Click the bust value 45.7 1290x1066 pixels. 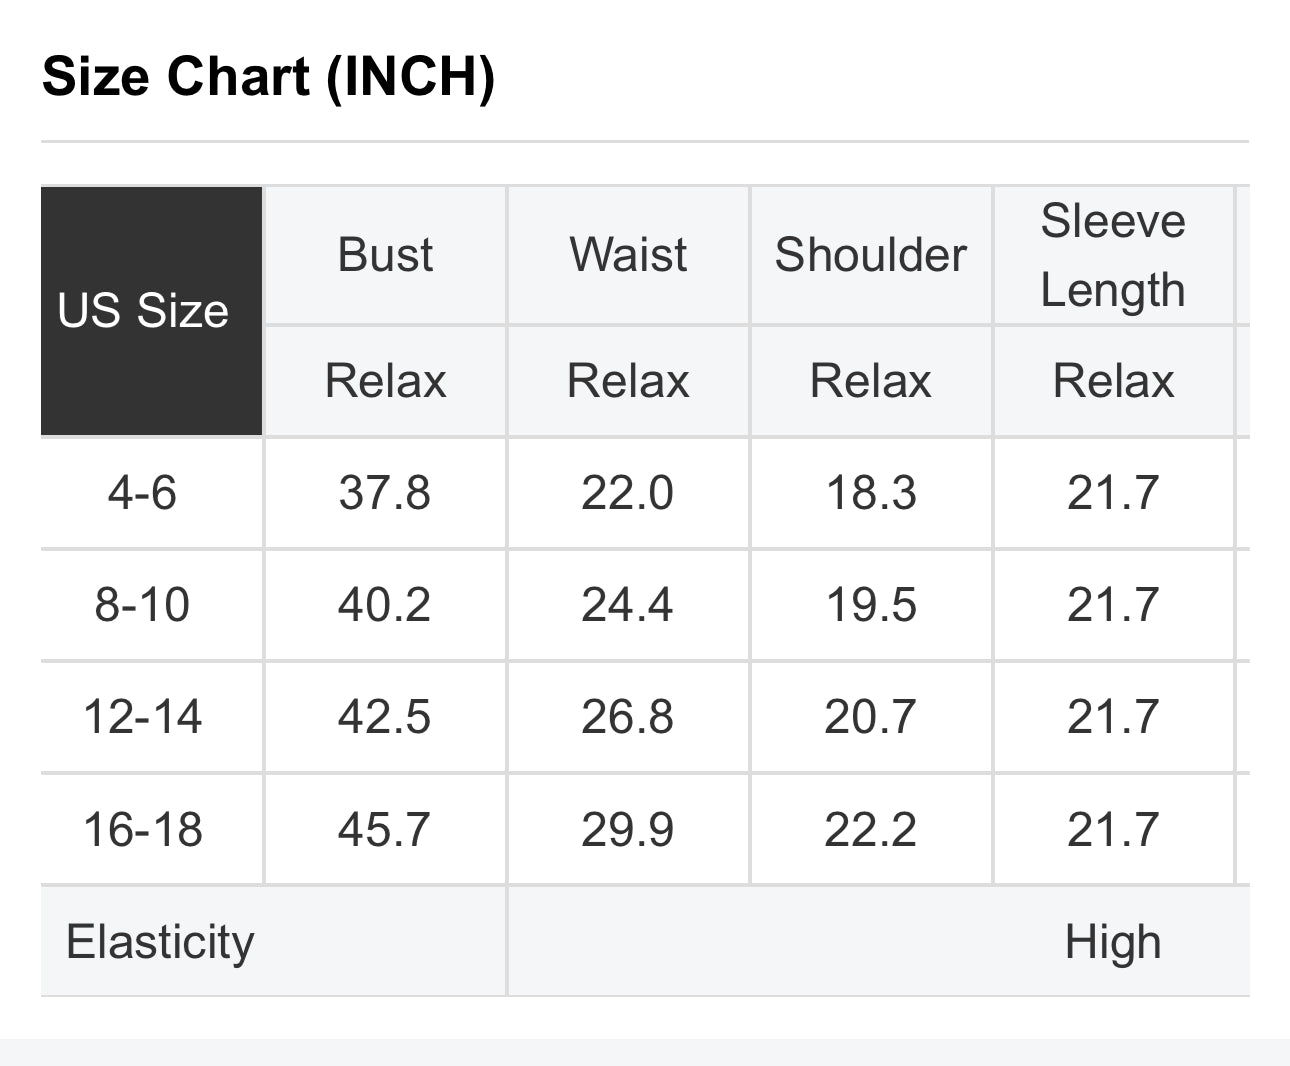(385, 829)
